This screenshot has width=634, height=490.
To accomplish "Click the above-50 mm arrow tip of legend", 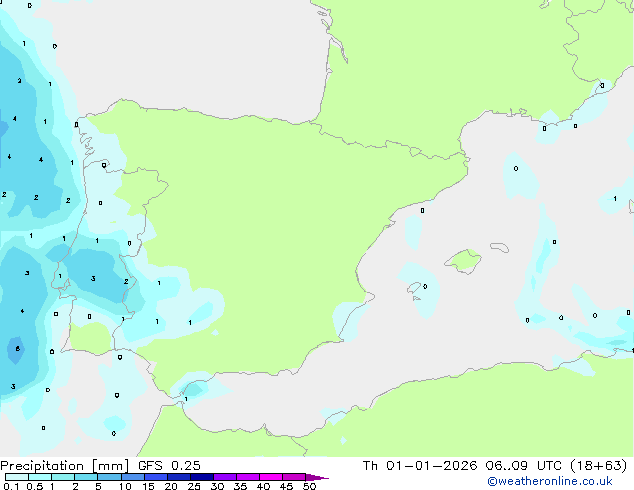I will point(317,477).
